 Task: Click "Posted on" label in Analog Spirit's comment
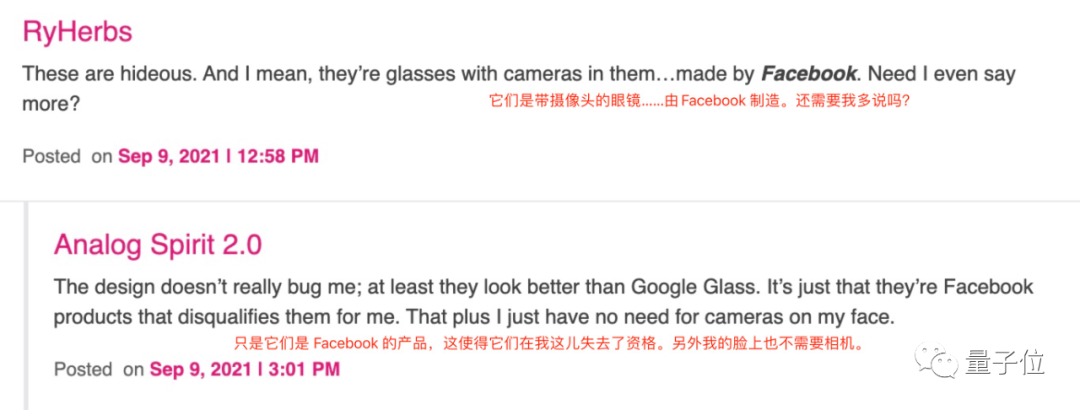pos(99,369)
